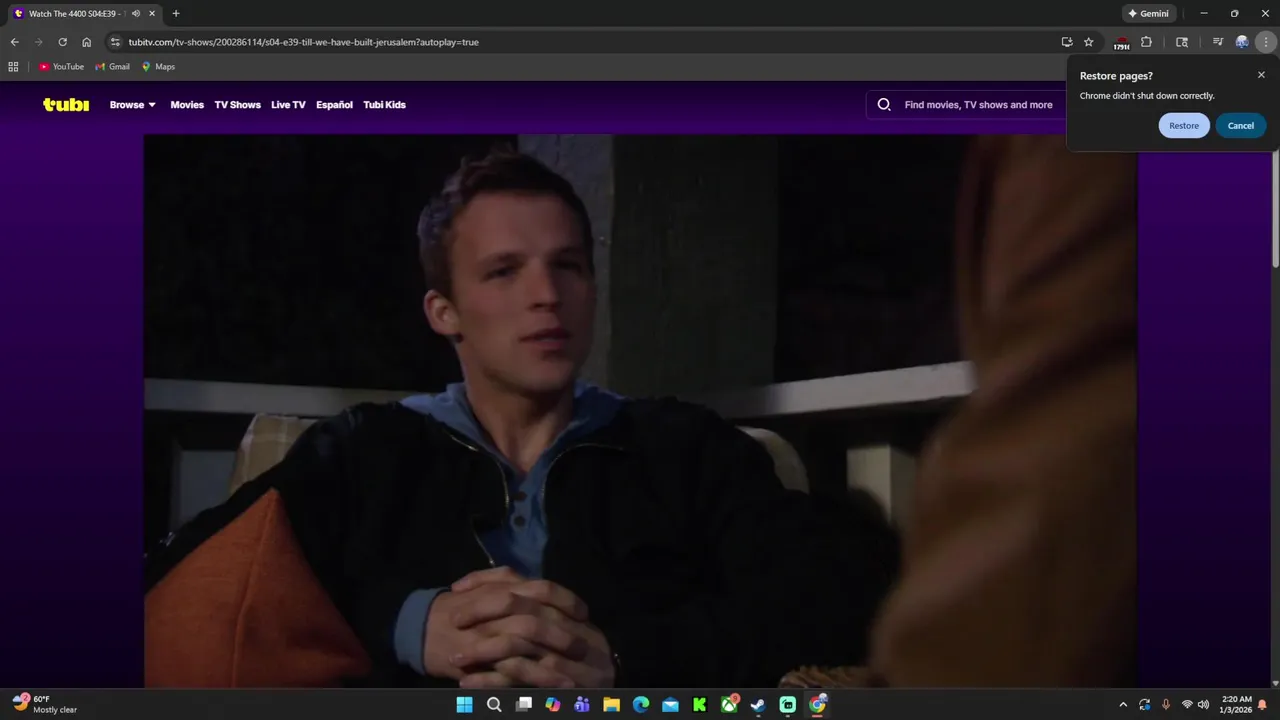This screenshot has width=1280, height=720.
Task: Click the Tubi video player
Action: pyautogui.click(x=640, y=411)
